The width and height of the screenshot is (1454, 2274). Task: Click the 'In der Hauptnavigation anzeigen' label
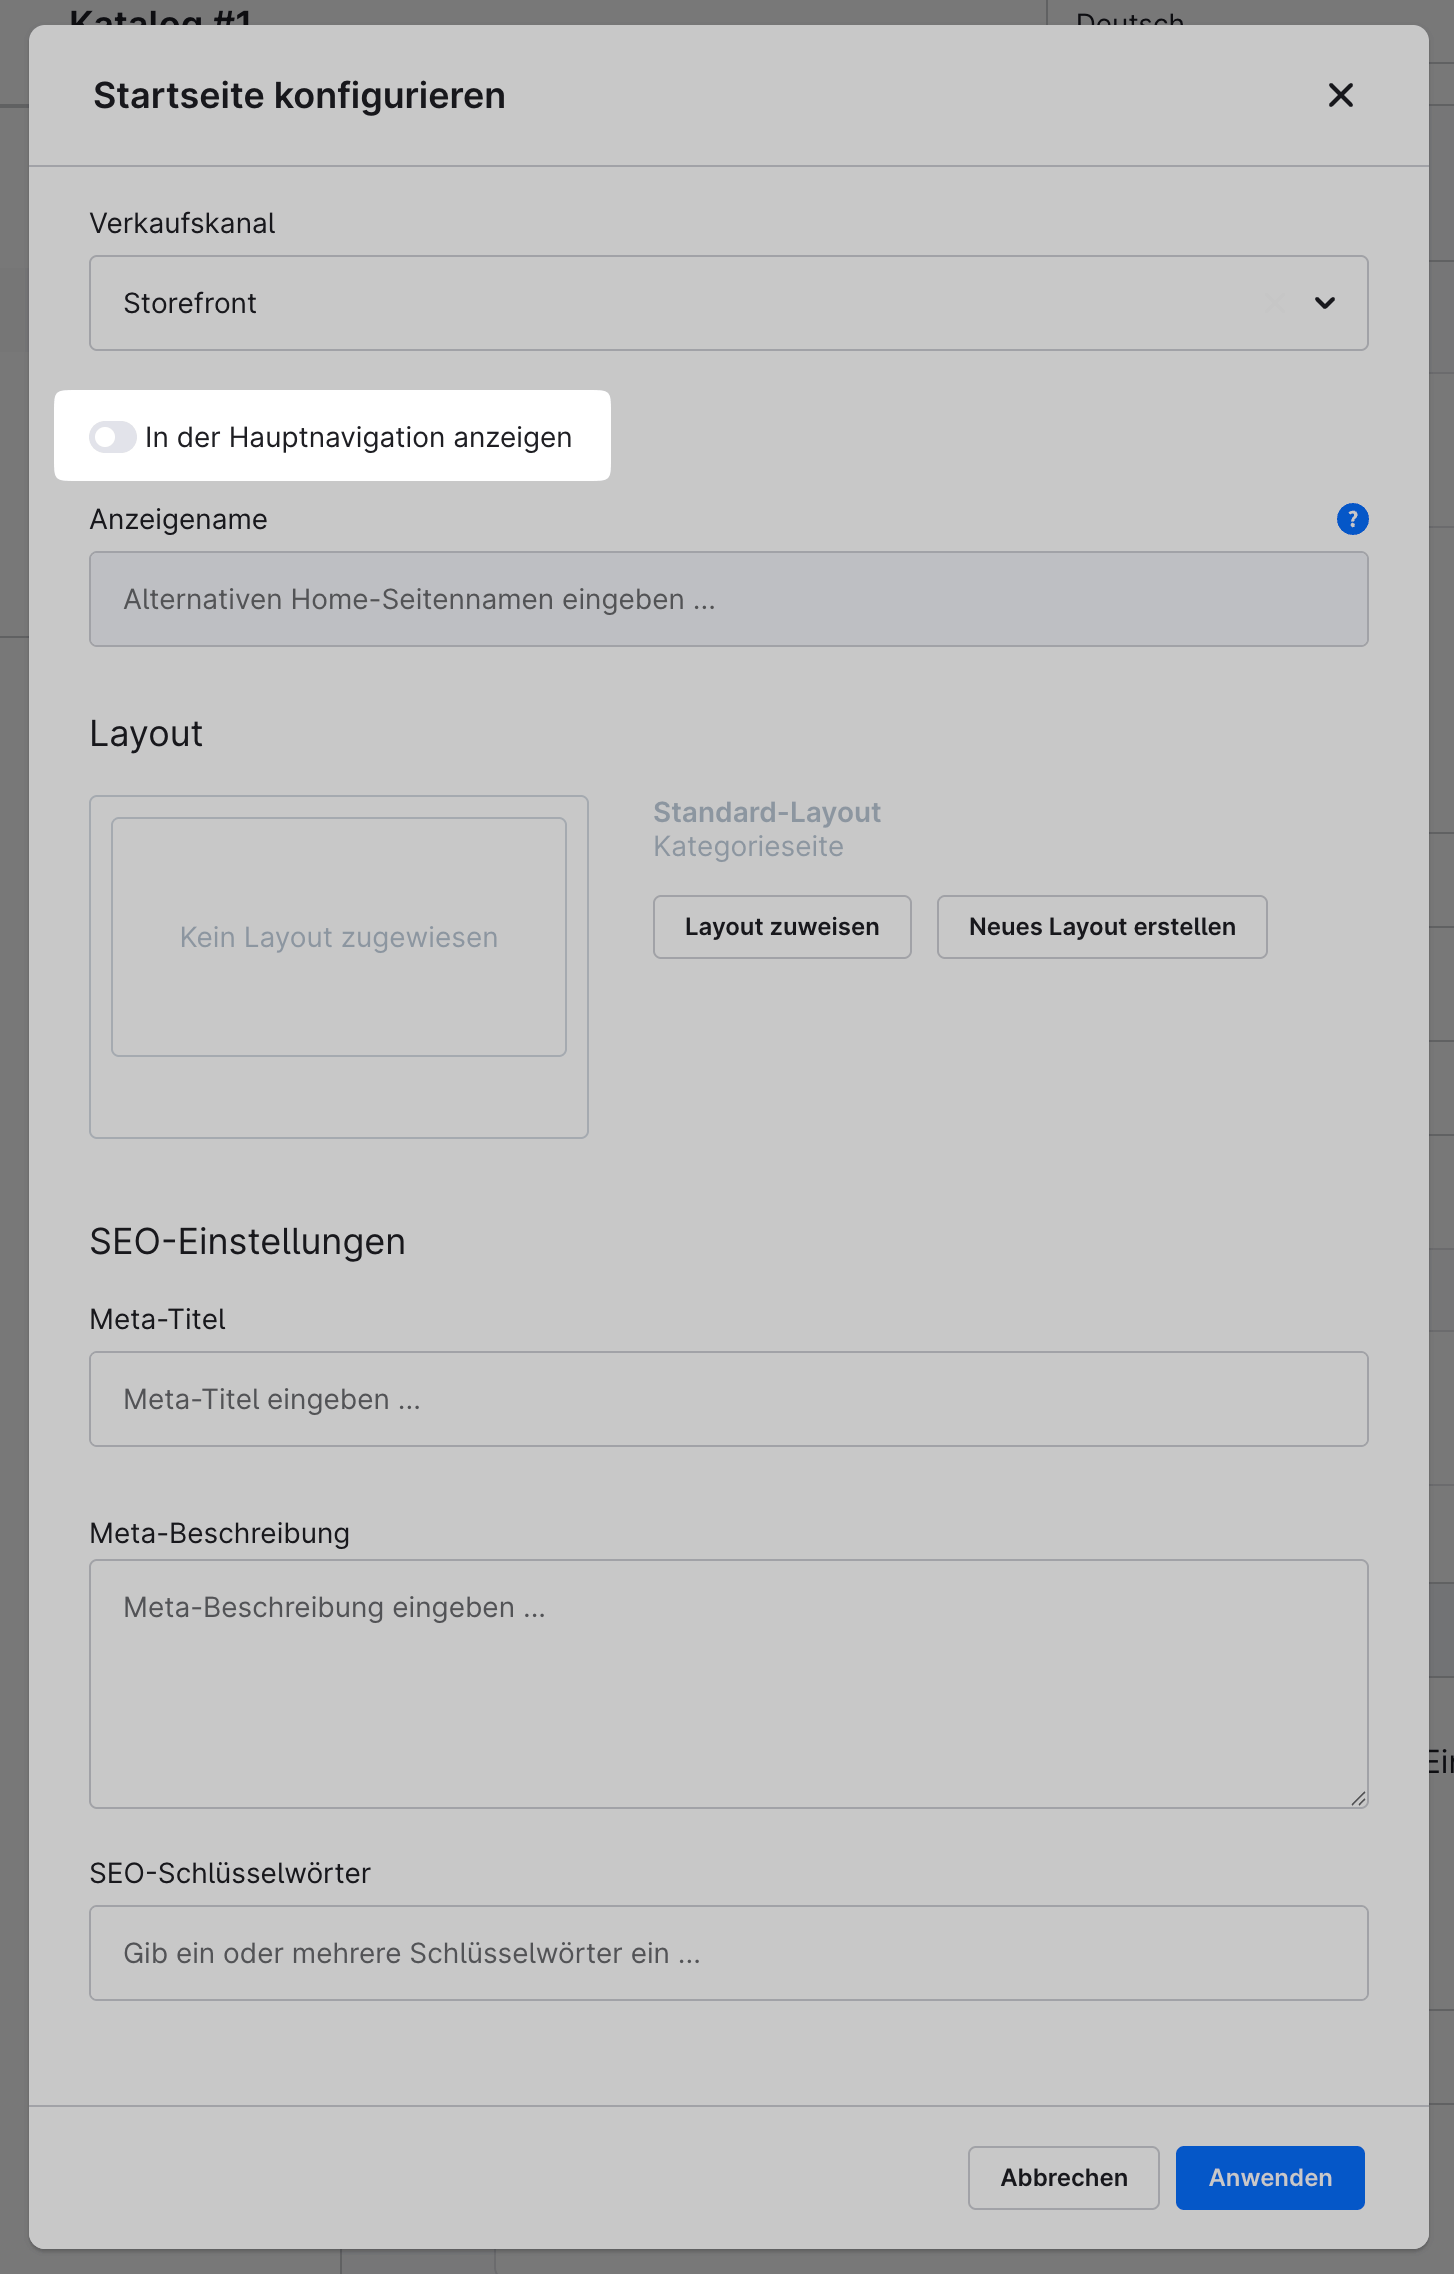[358, 437]
